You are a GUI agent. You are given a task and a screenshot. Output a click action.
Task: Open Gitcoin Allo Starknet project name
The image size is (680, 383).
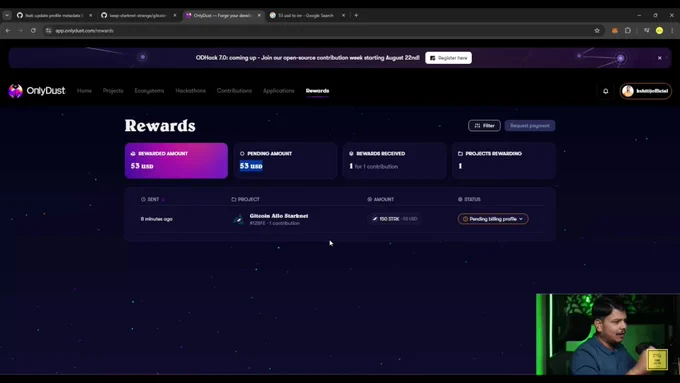coord(279,216)
